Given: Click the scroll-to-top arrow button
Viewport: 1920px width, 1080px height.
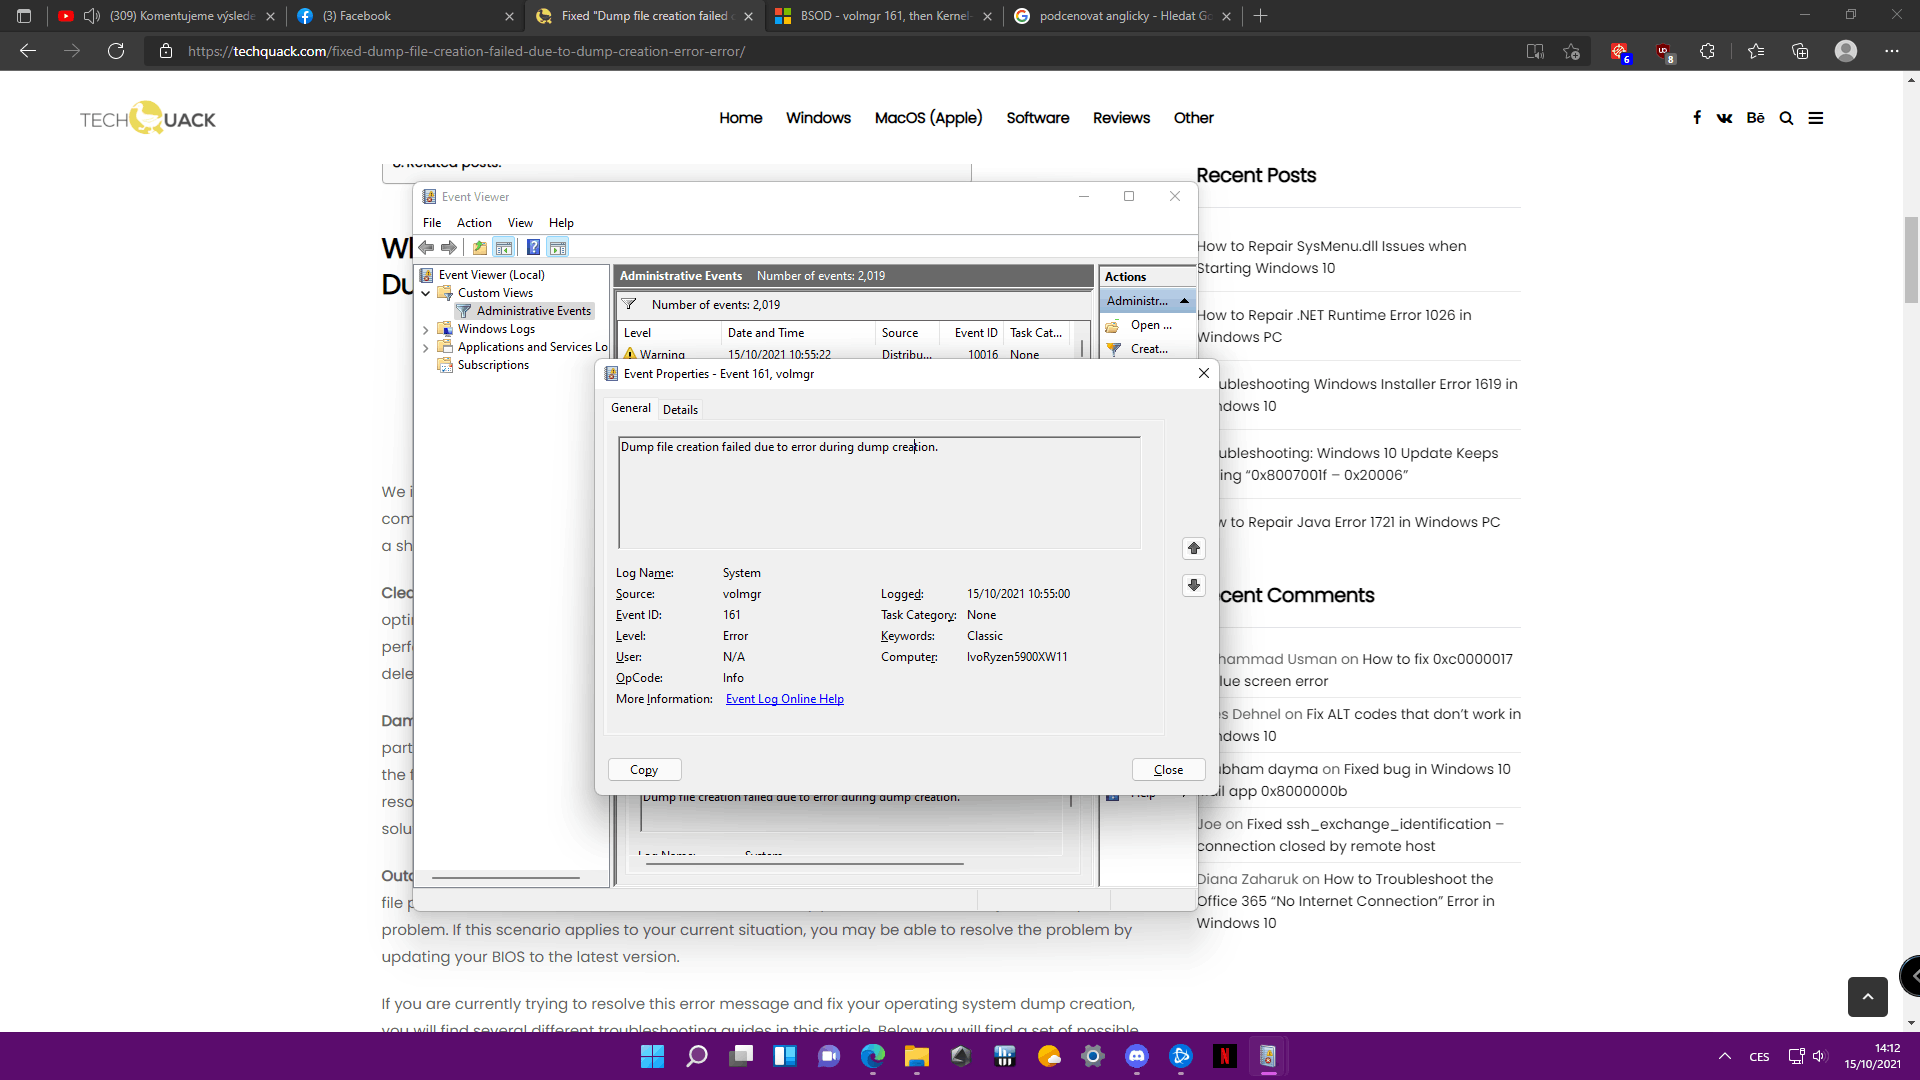Looking at the screenshot, I should (1867, 997).
